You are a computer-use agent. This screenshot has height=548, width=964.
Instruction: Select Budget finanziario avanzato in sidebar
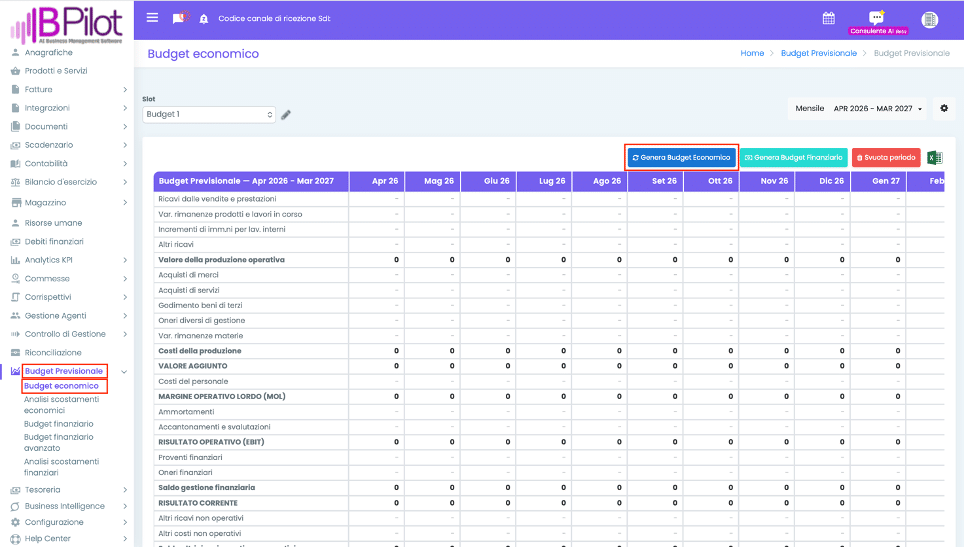tap(58, 442)
